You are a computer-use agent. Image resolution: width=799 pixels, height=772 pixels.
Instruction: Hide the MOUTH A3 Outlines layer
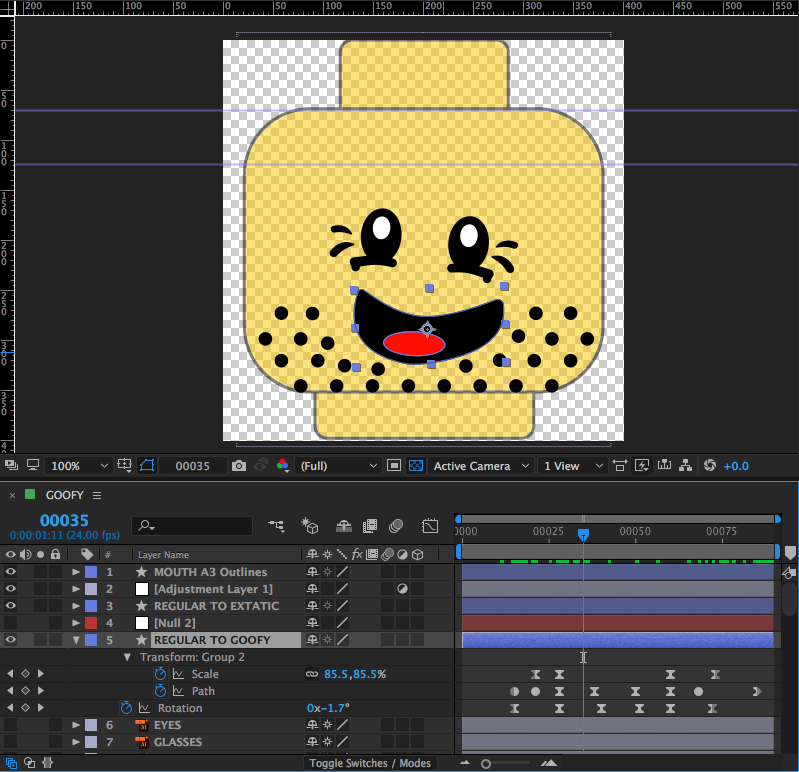tap(11, 572)
